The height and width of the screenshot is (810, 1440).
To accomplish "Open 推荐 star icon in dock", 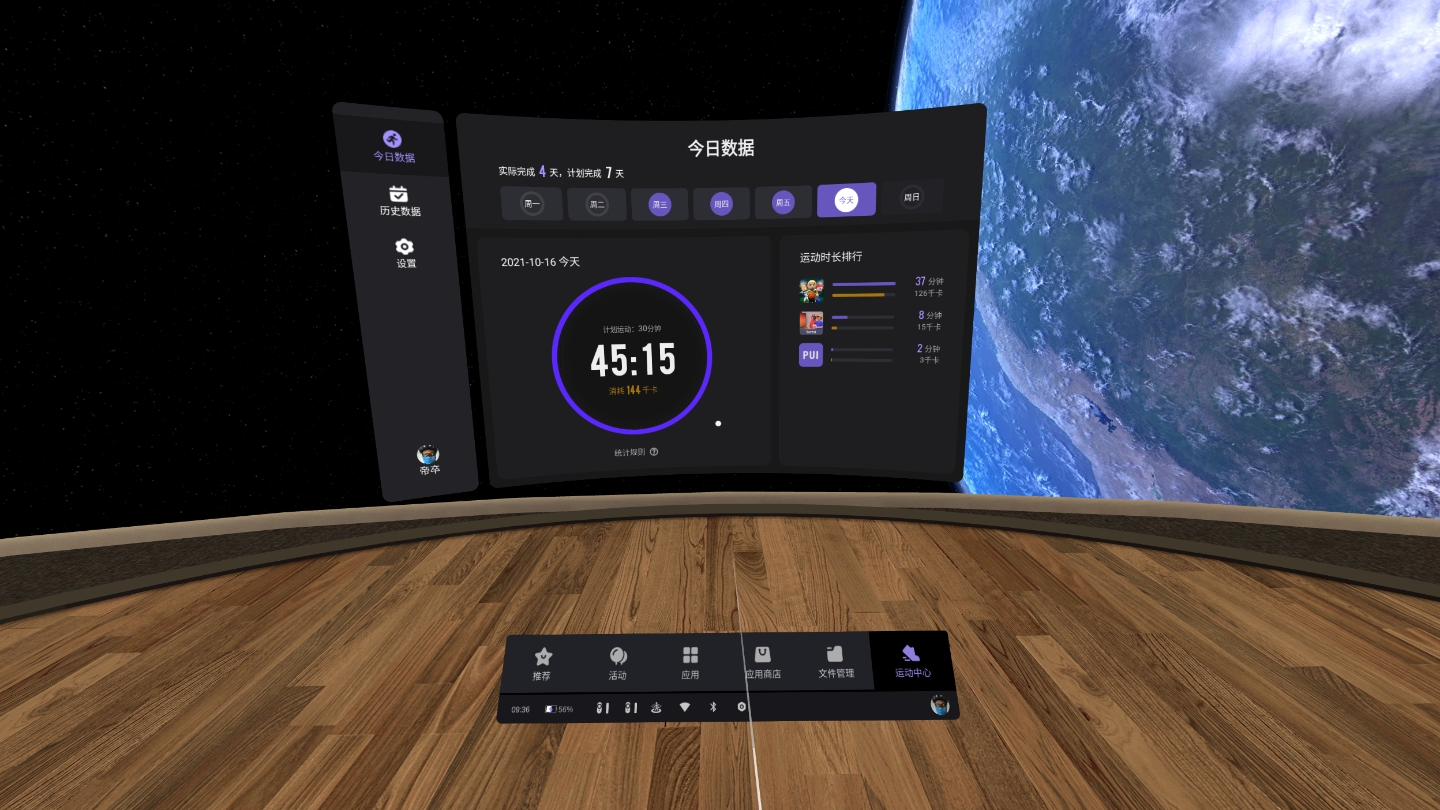I will tap(542, 663).
